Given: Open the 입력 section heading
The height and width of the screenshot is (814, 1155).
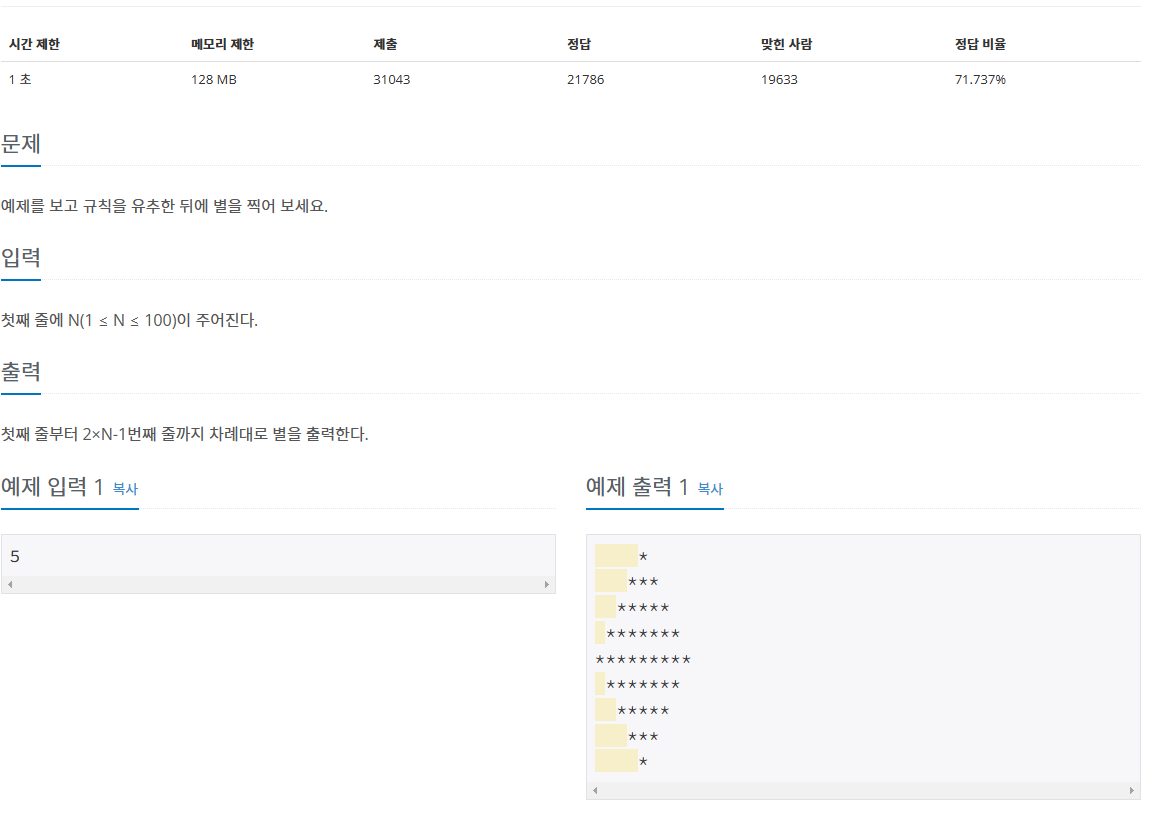Looking at the screenshot, I should tap(21, 258).
